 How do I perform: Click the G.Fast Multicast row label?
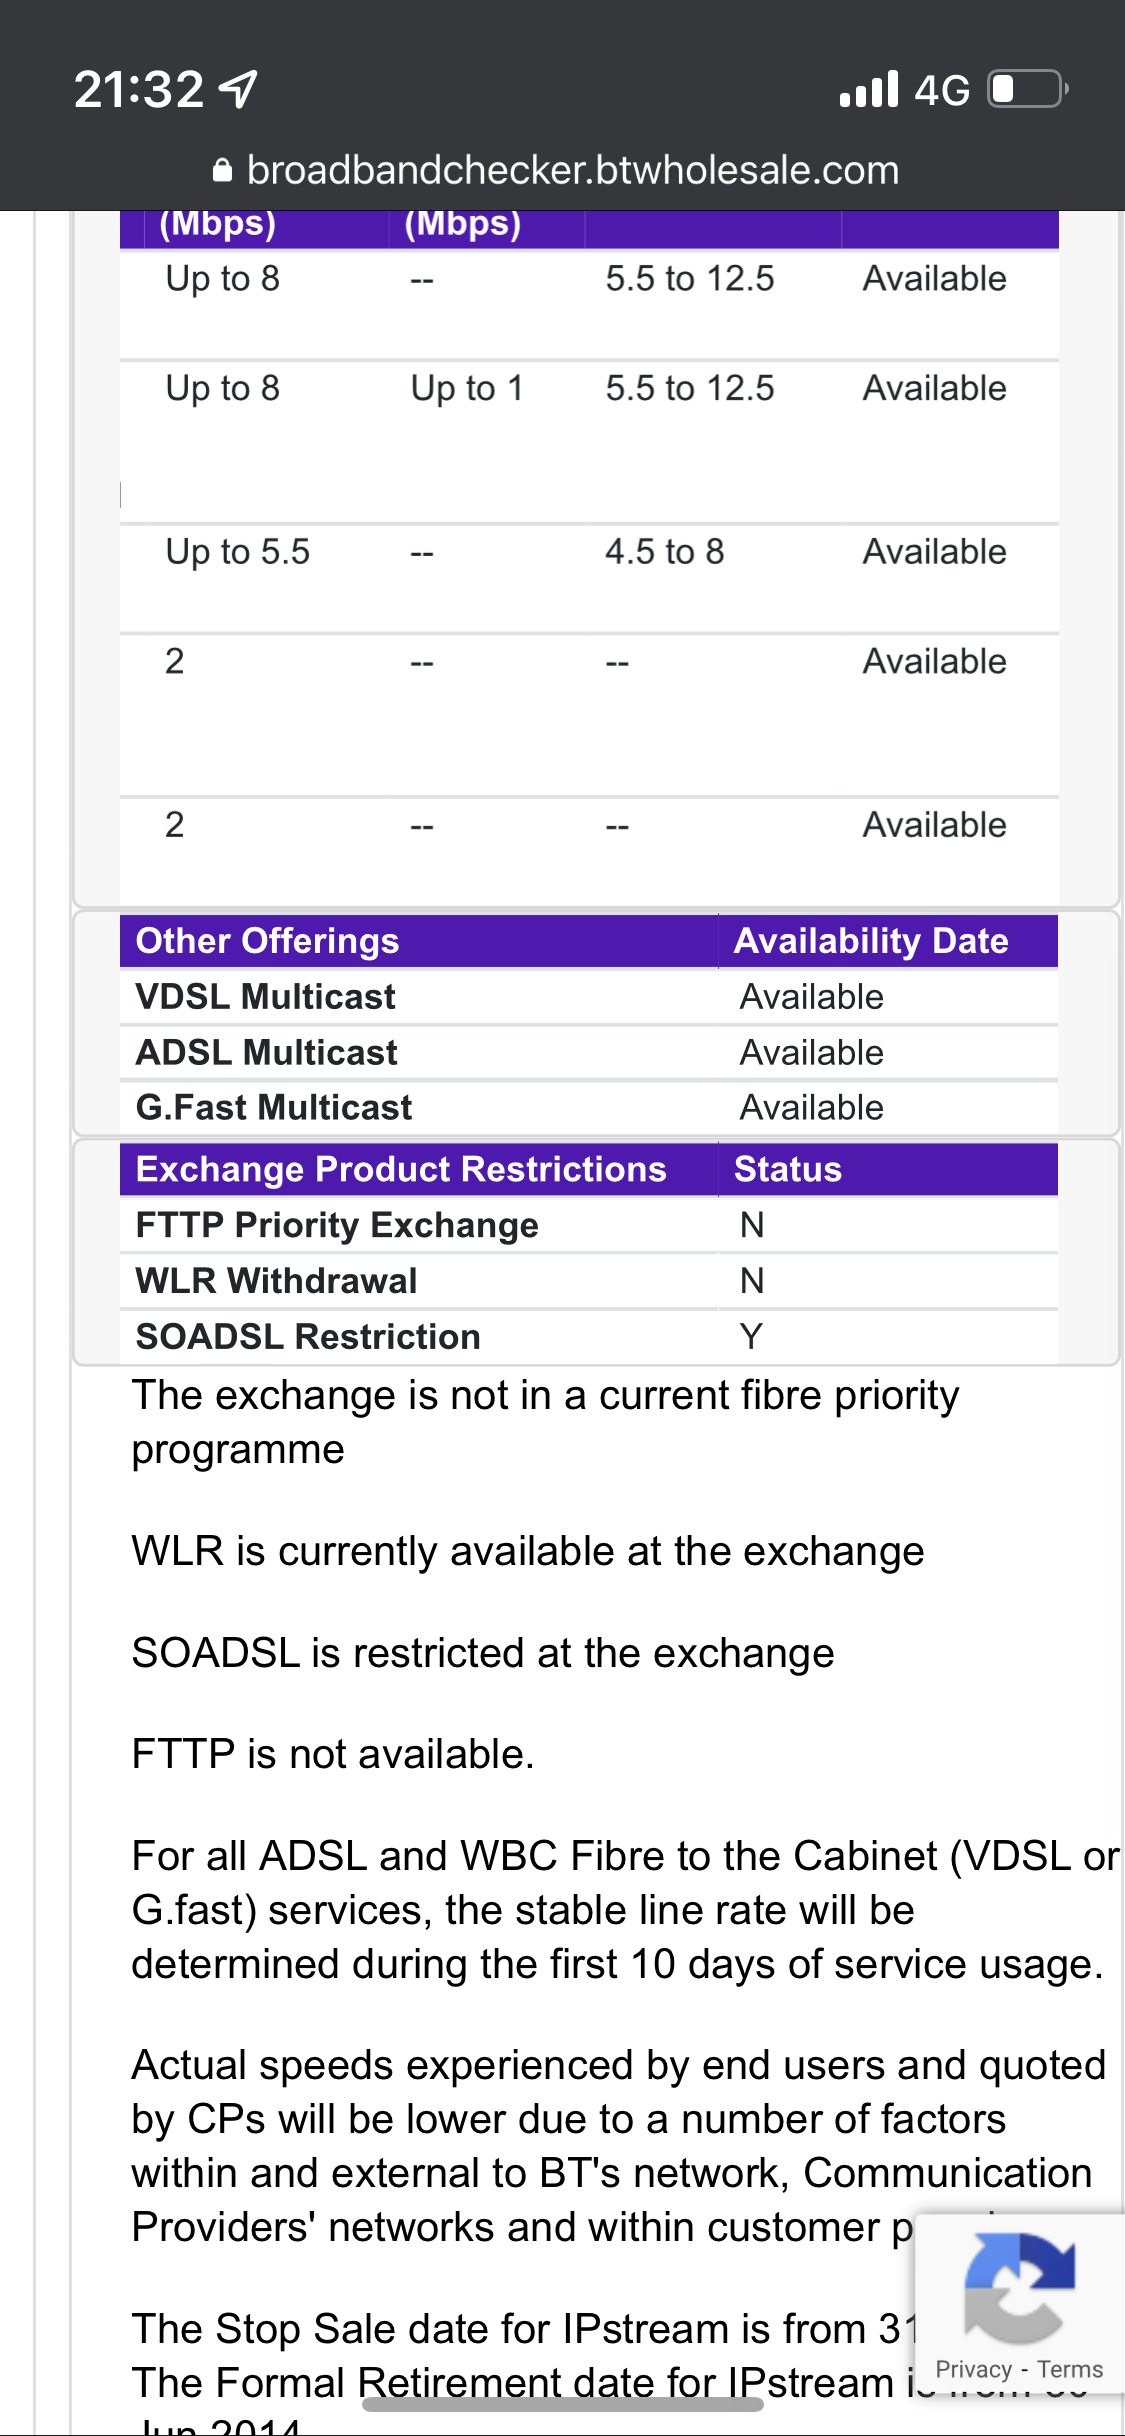pyautogui.click(x=274, y=1108)
